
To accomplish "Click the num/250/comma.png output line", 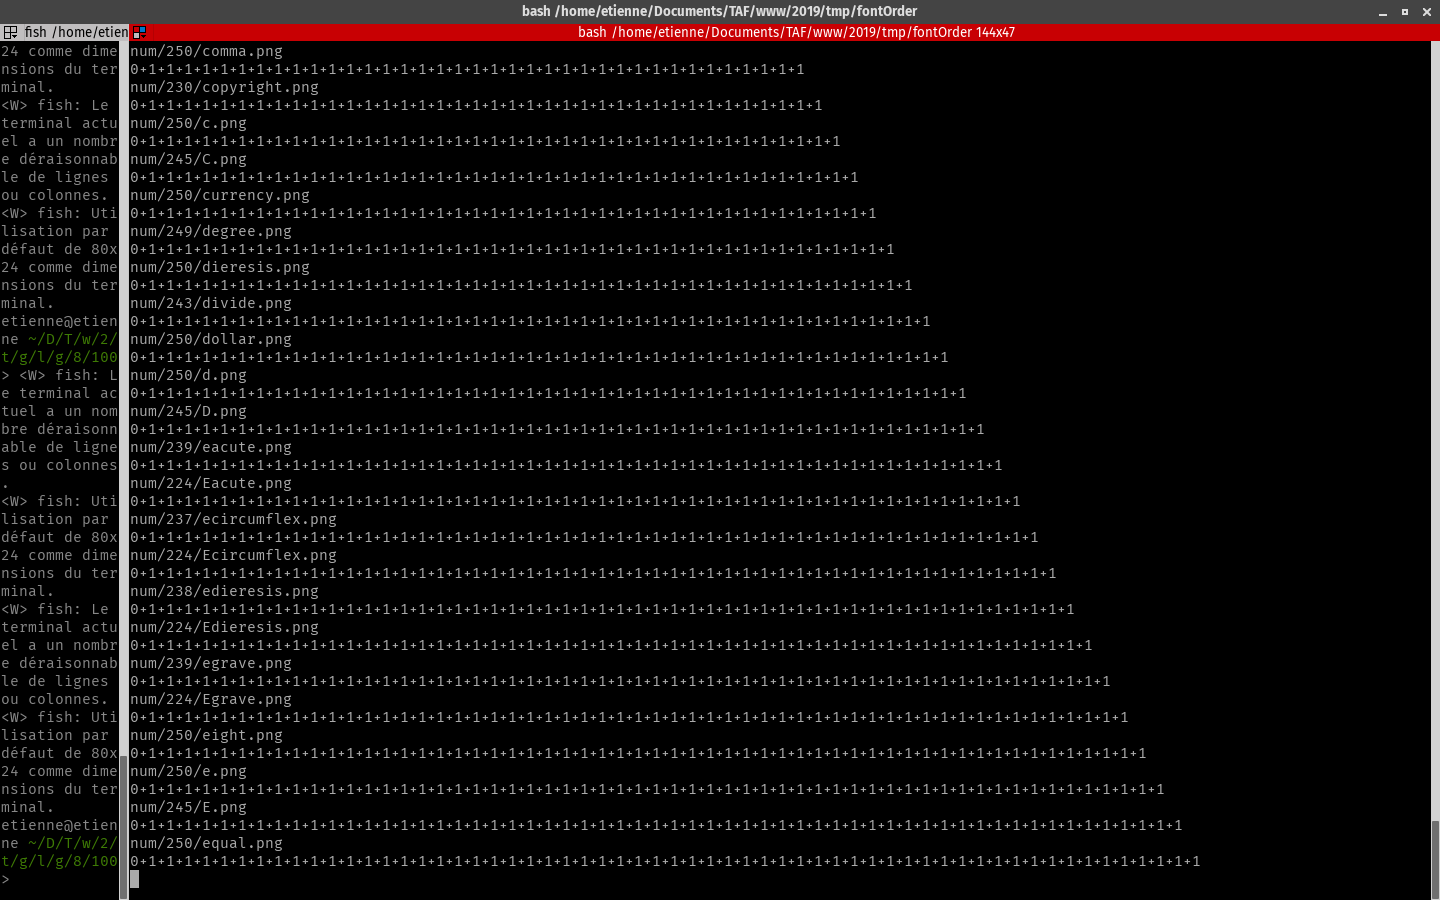I will (206, 51).
